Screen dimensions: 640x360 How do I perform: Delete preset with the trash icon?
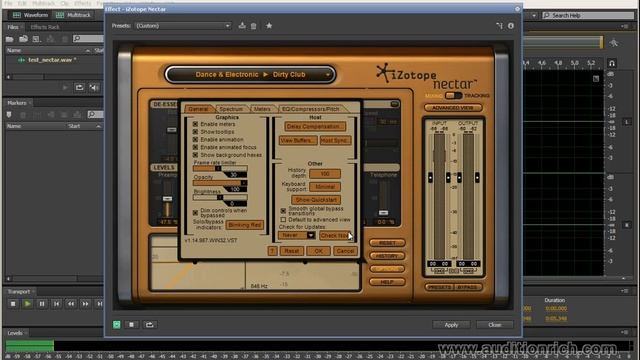click(x=253, y=26)
